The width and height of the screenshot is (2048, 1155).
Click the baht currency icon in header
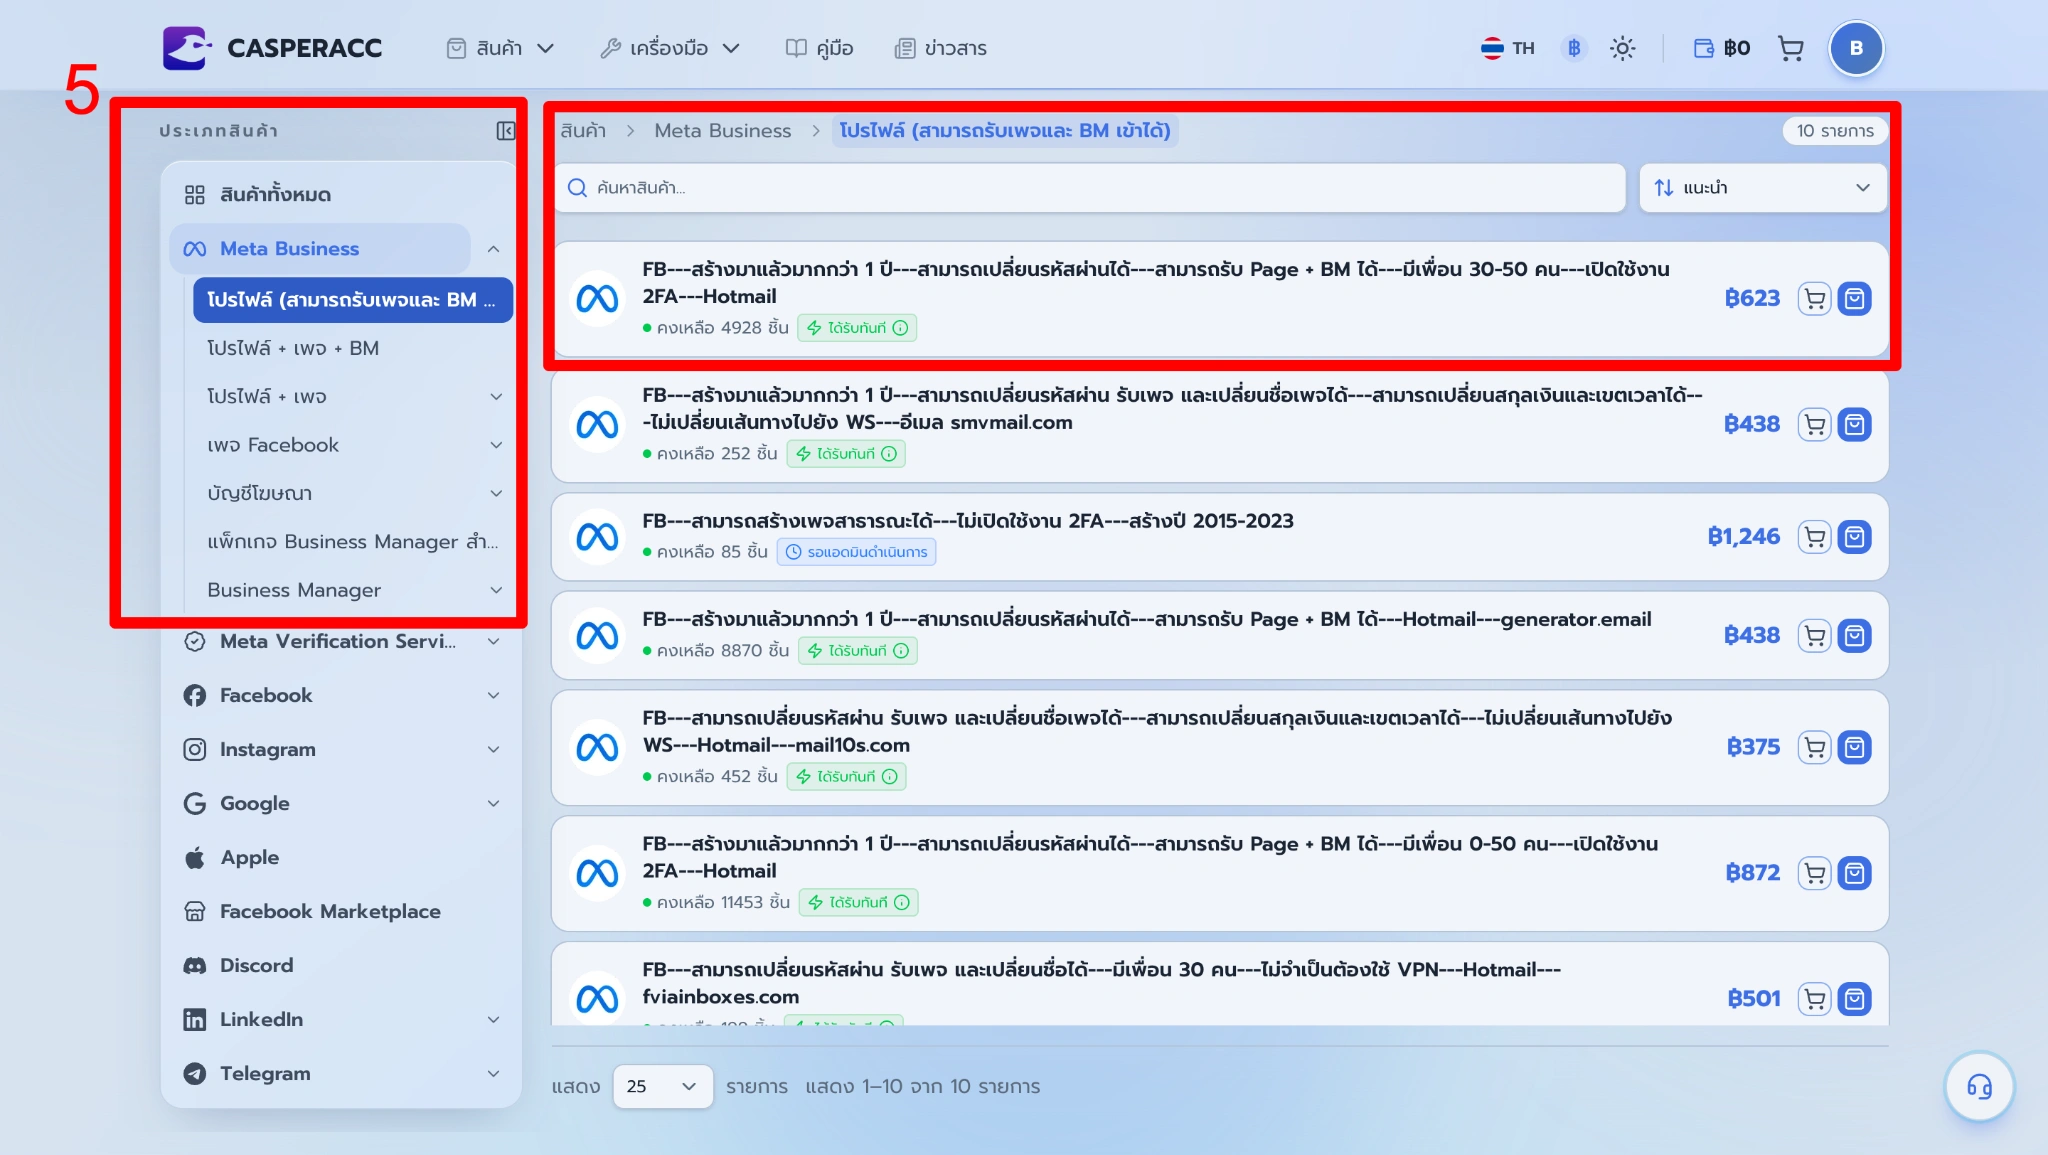(x=1573, y=48)
